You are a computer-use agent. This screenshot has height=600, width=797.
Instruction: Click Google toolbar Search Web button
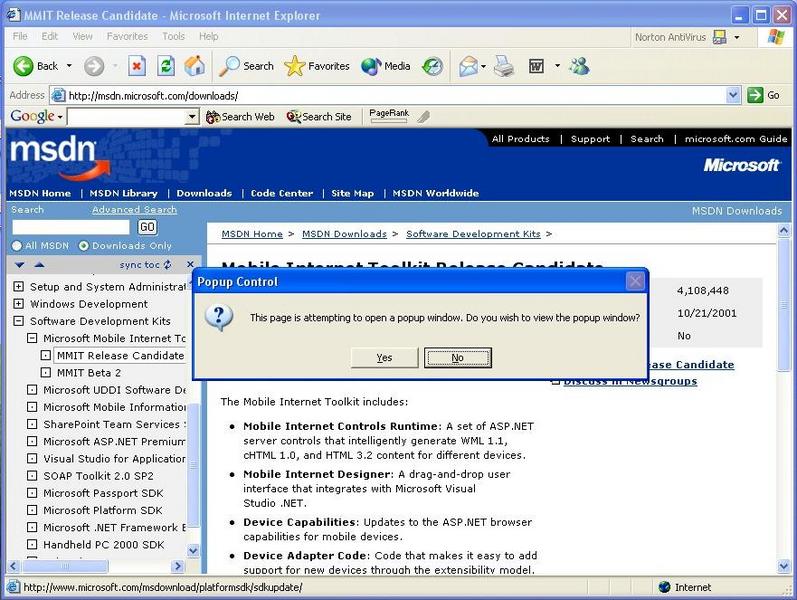pos(240,116)
